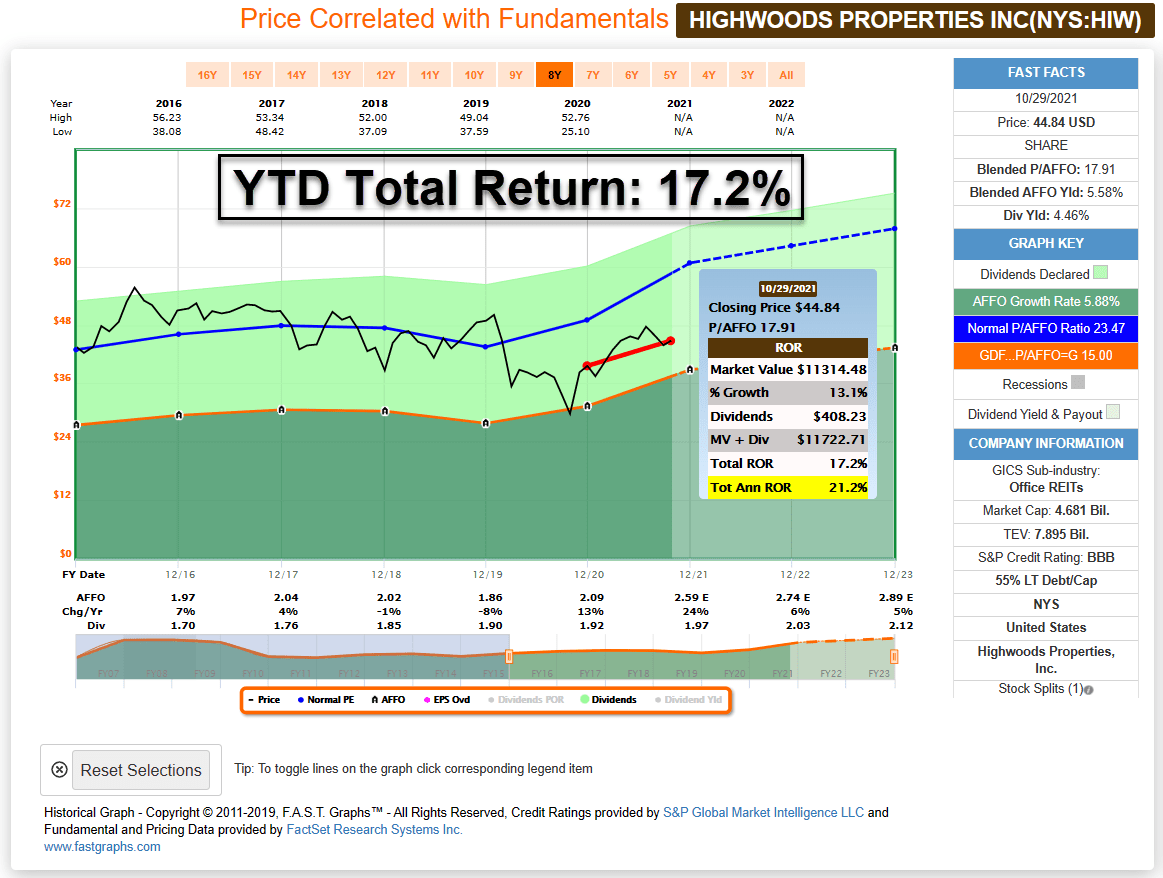Toggle the Dividends Declared graph key checkbox
The width and height of the screenshot is (1163, 878).
(x=1101, y=273)
